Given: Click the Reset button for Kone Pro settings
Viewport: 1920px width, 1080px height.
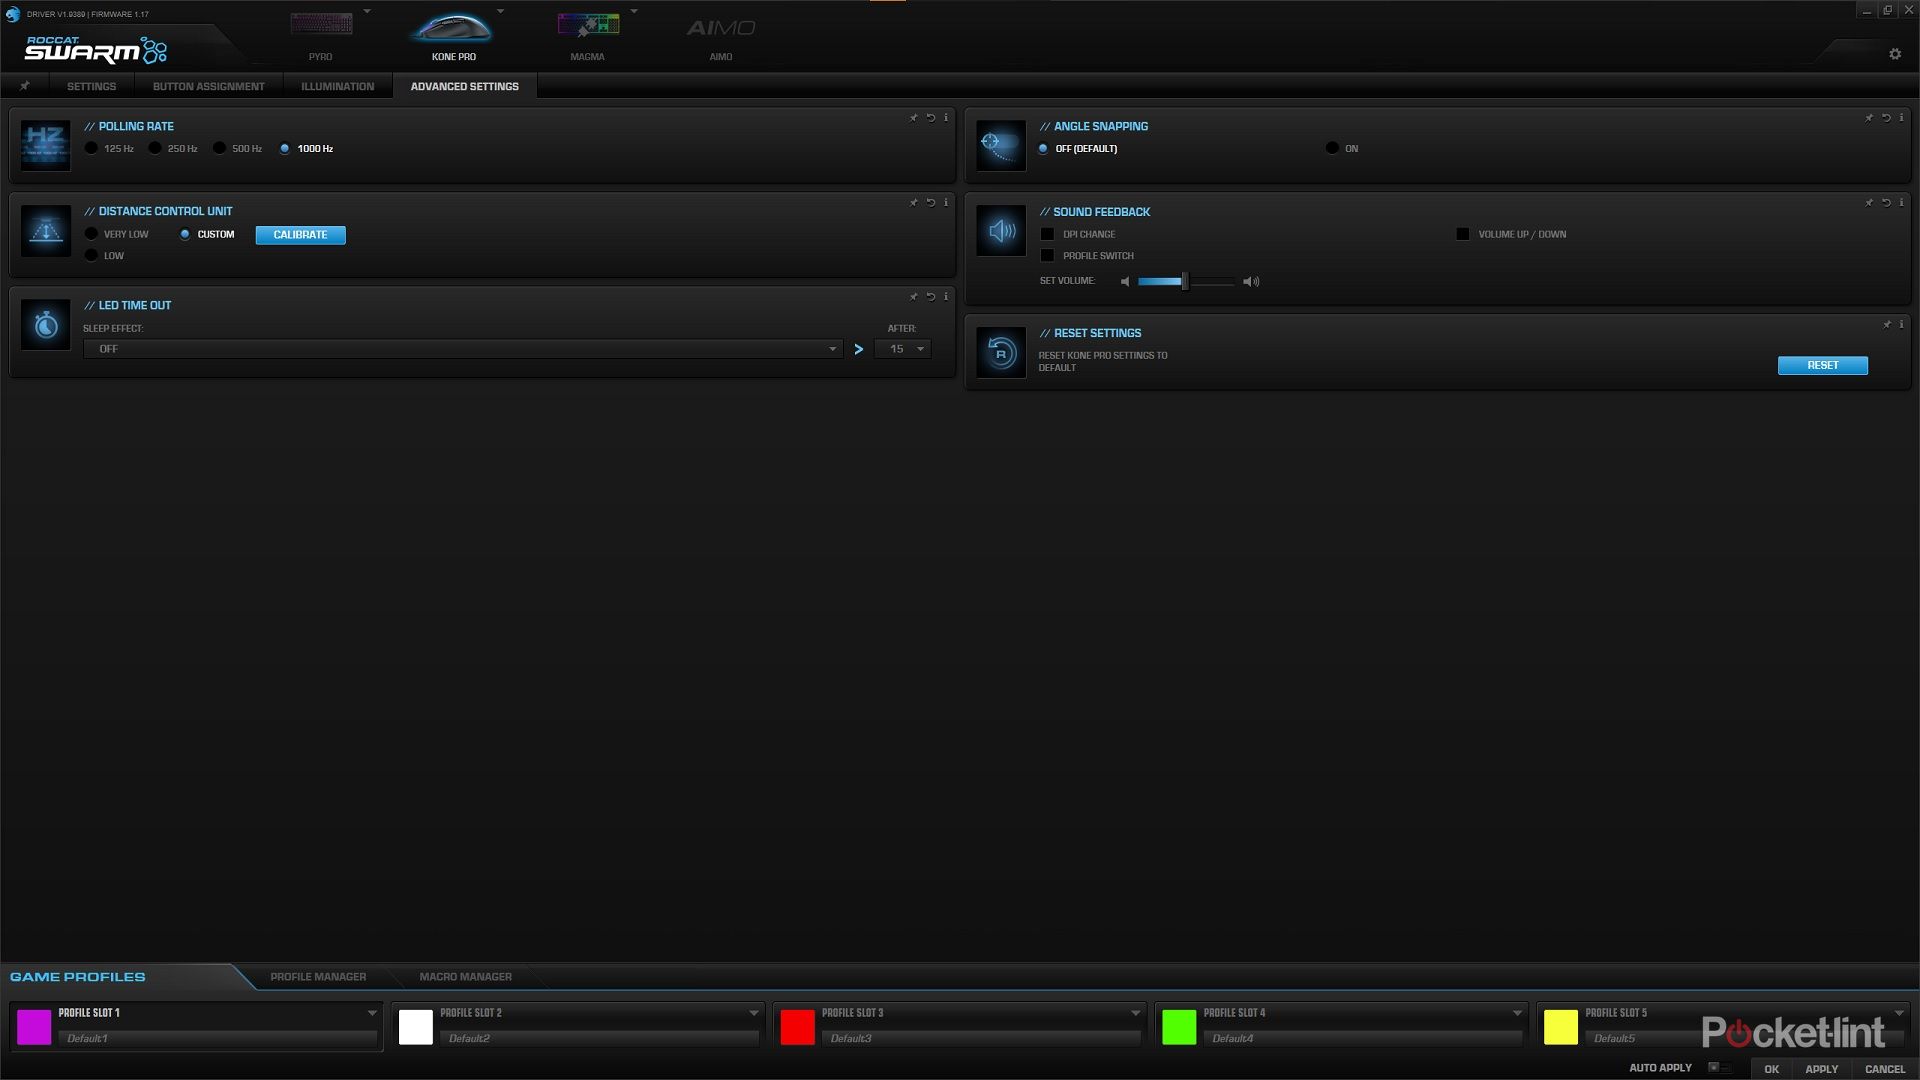Looking at the screenshot, I should click(1822, 365).
